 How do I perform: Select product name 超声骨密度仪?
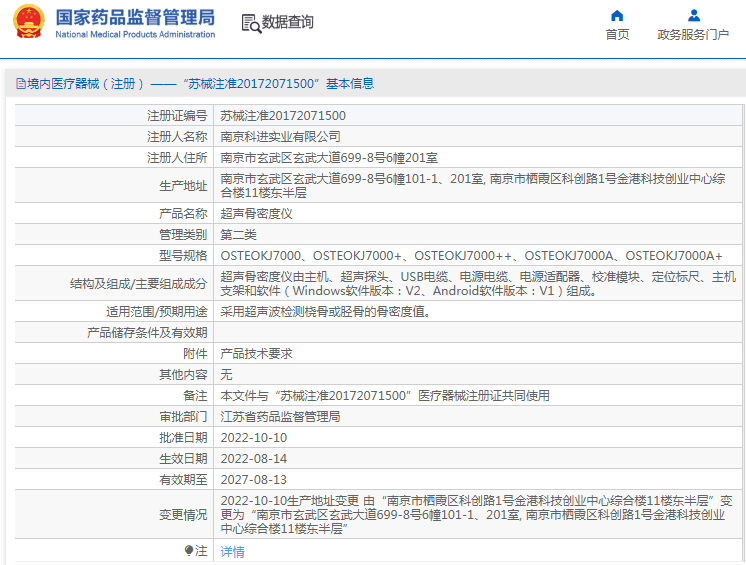(256, 214)
